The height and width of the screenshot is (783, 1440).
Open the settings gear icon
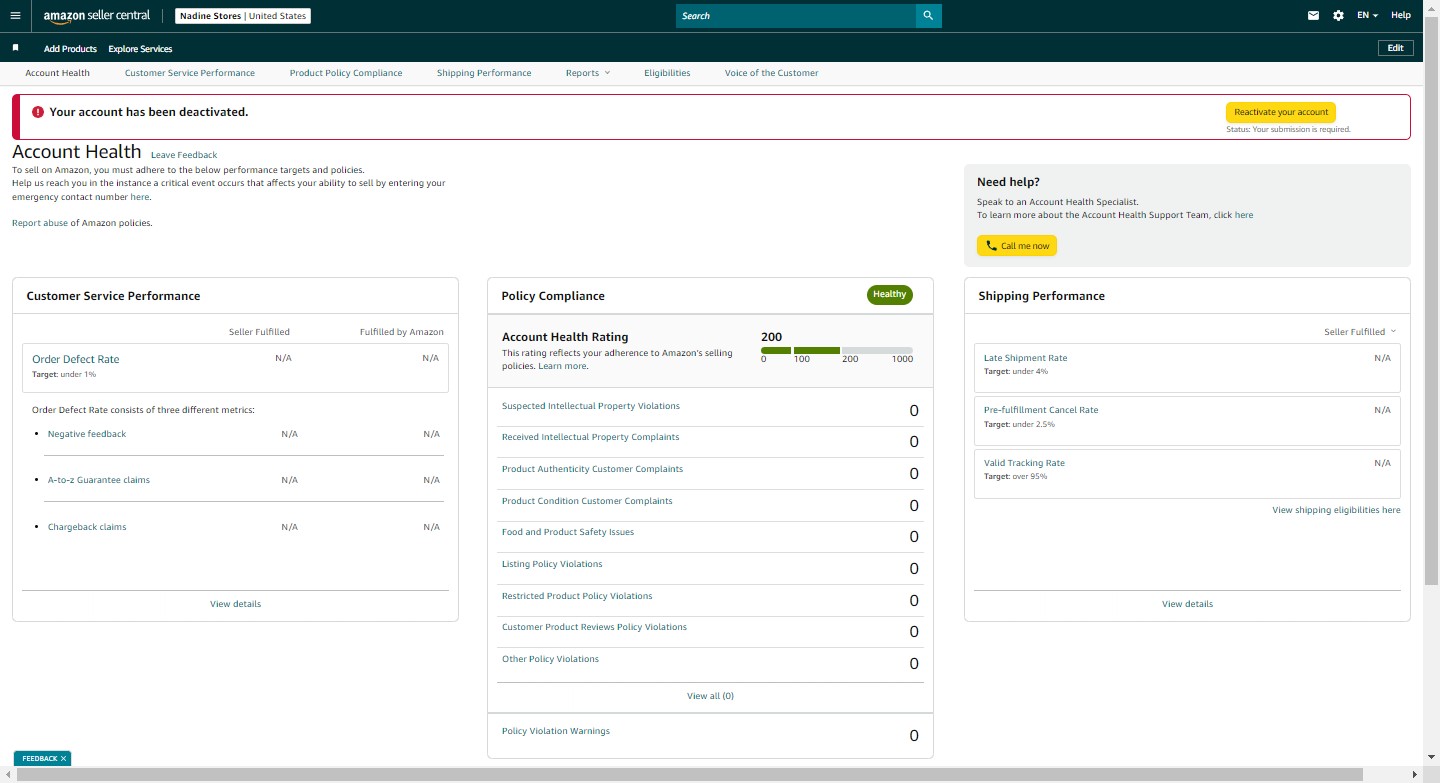click(1338, 16)
